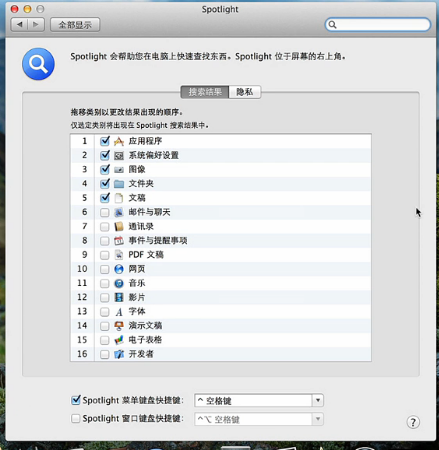Open the window shortcut ⌃⌥空格键 combo box
The height and width of the screenshot is (450, 439).
coord(259,419)
